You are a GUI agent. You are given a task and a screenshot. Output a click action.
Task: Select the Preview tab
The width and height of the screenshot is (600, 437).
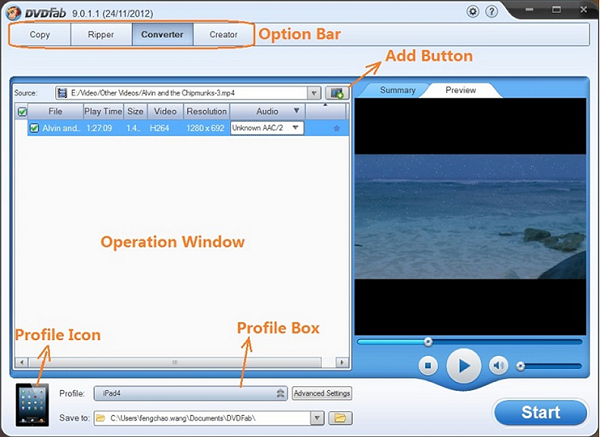460,90
